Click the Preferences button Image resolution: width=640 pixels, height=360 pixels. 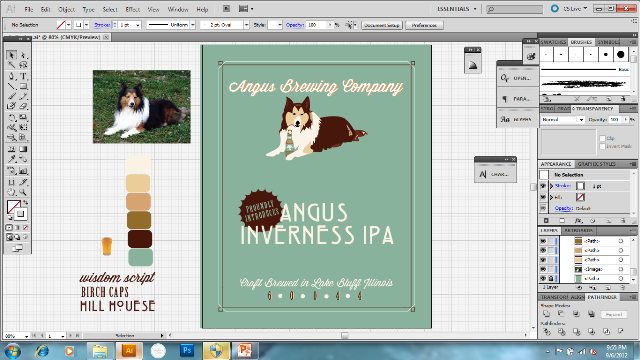pos(424,25)
